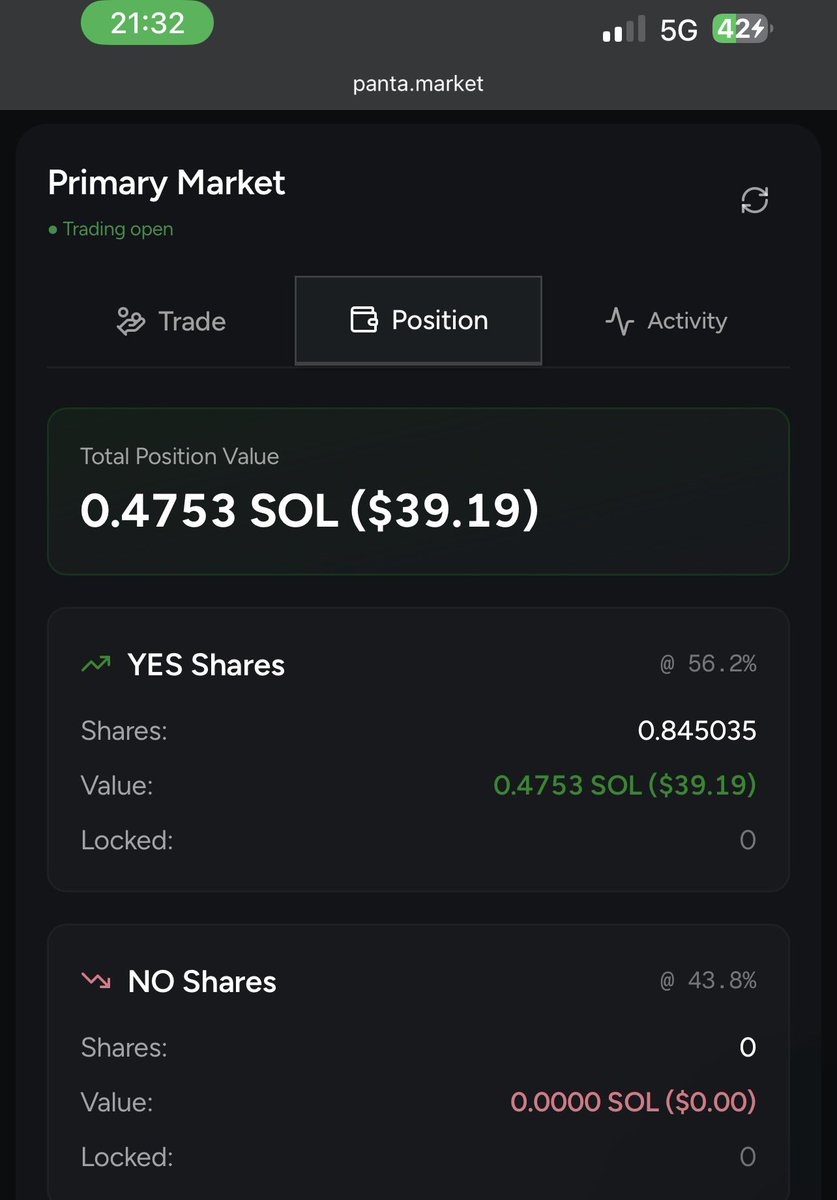Tap the NO Shares heading

click(x=202, y=982)
